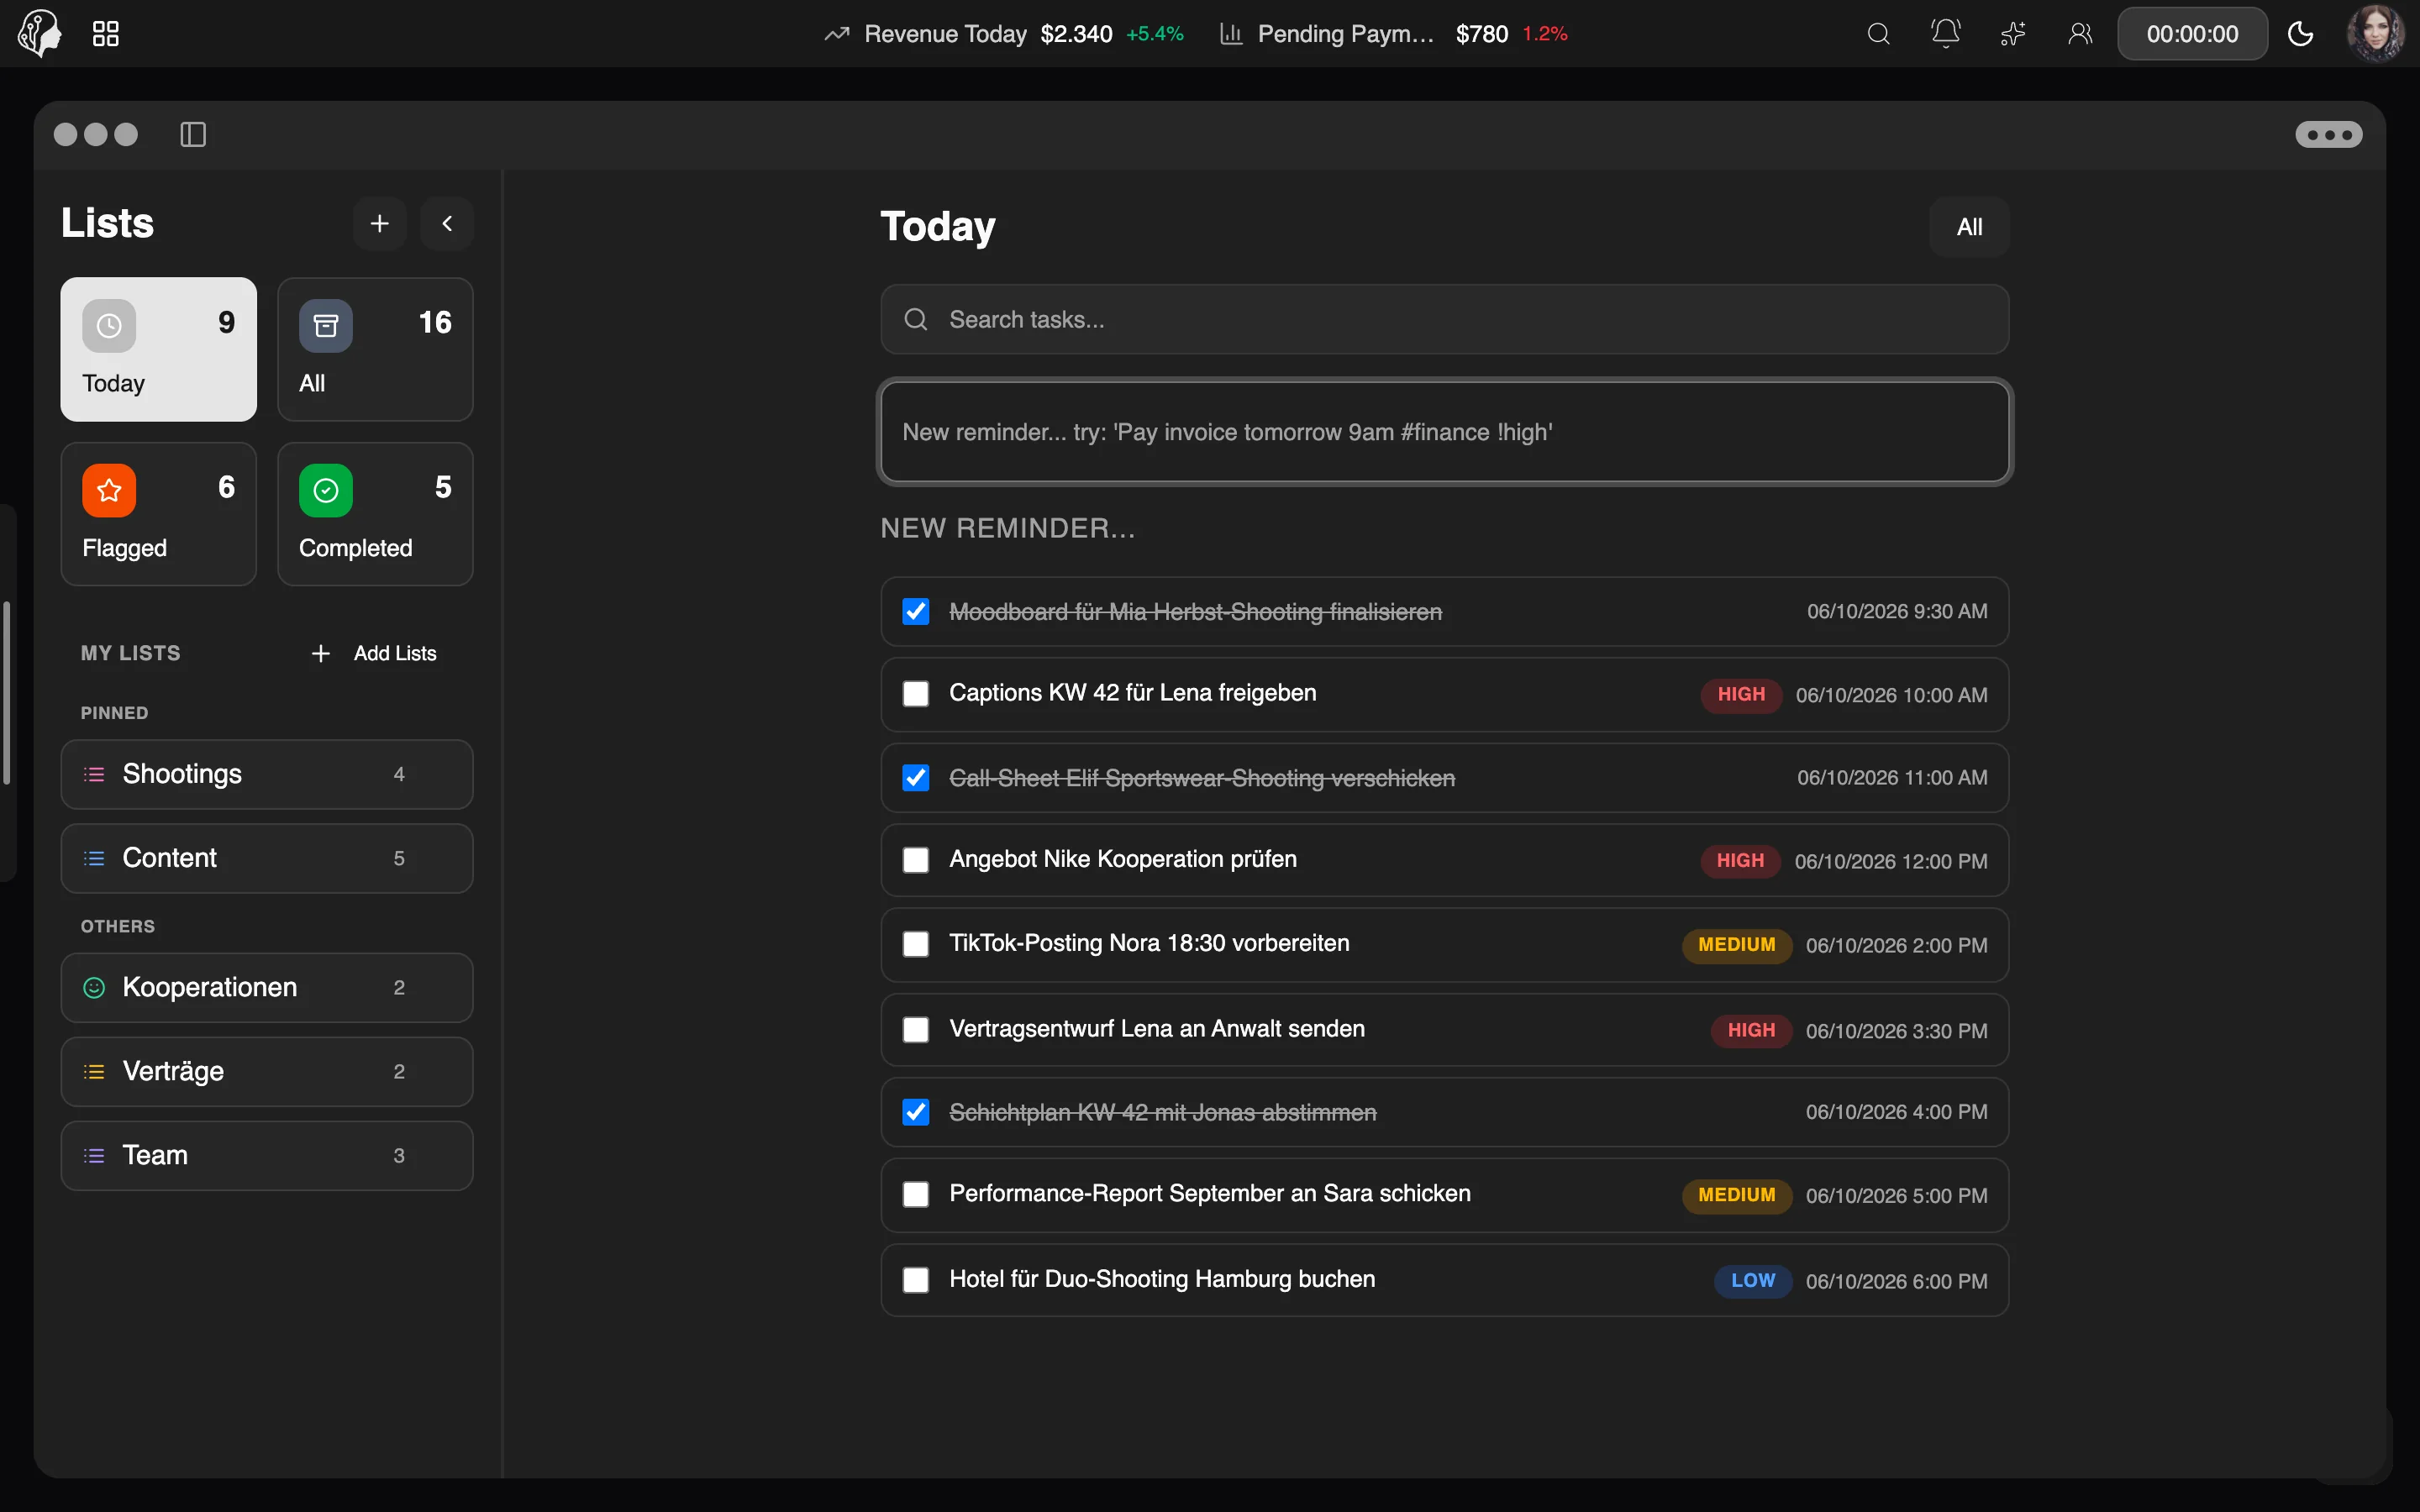Click the Completed green check icon

click(x=326, y=490)
